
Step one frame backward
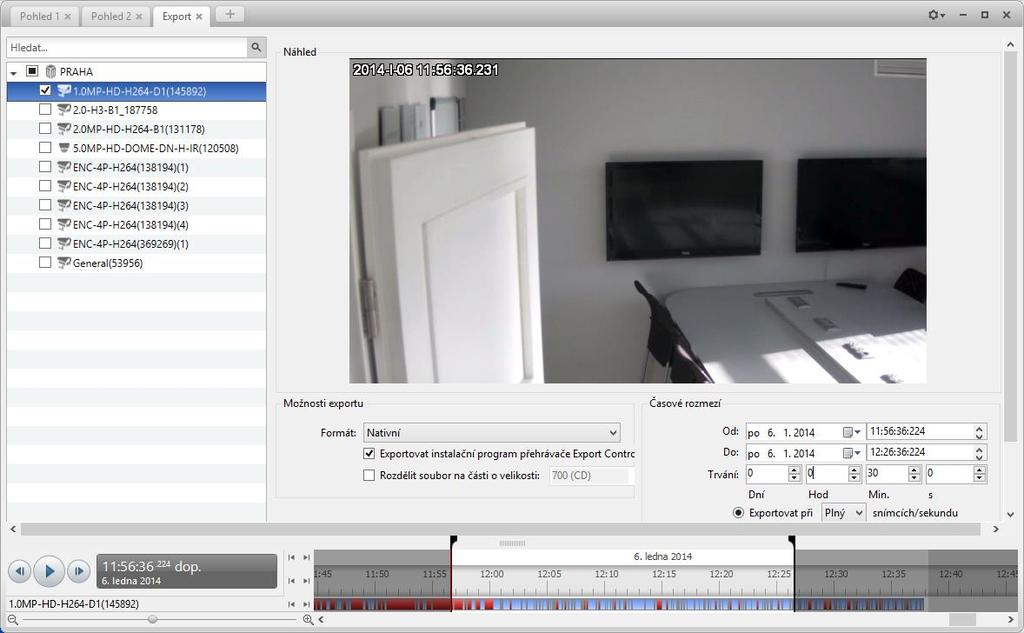(x=19, y=572)
